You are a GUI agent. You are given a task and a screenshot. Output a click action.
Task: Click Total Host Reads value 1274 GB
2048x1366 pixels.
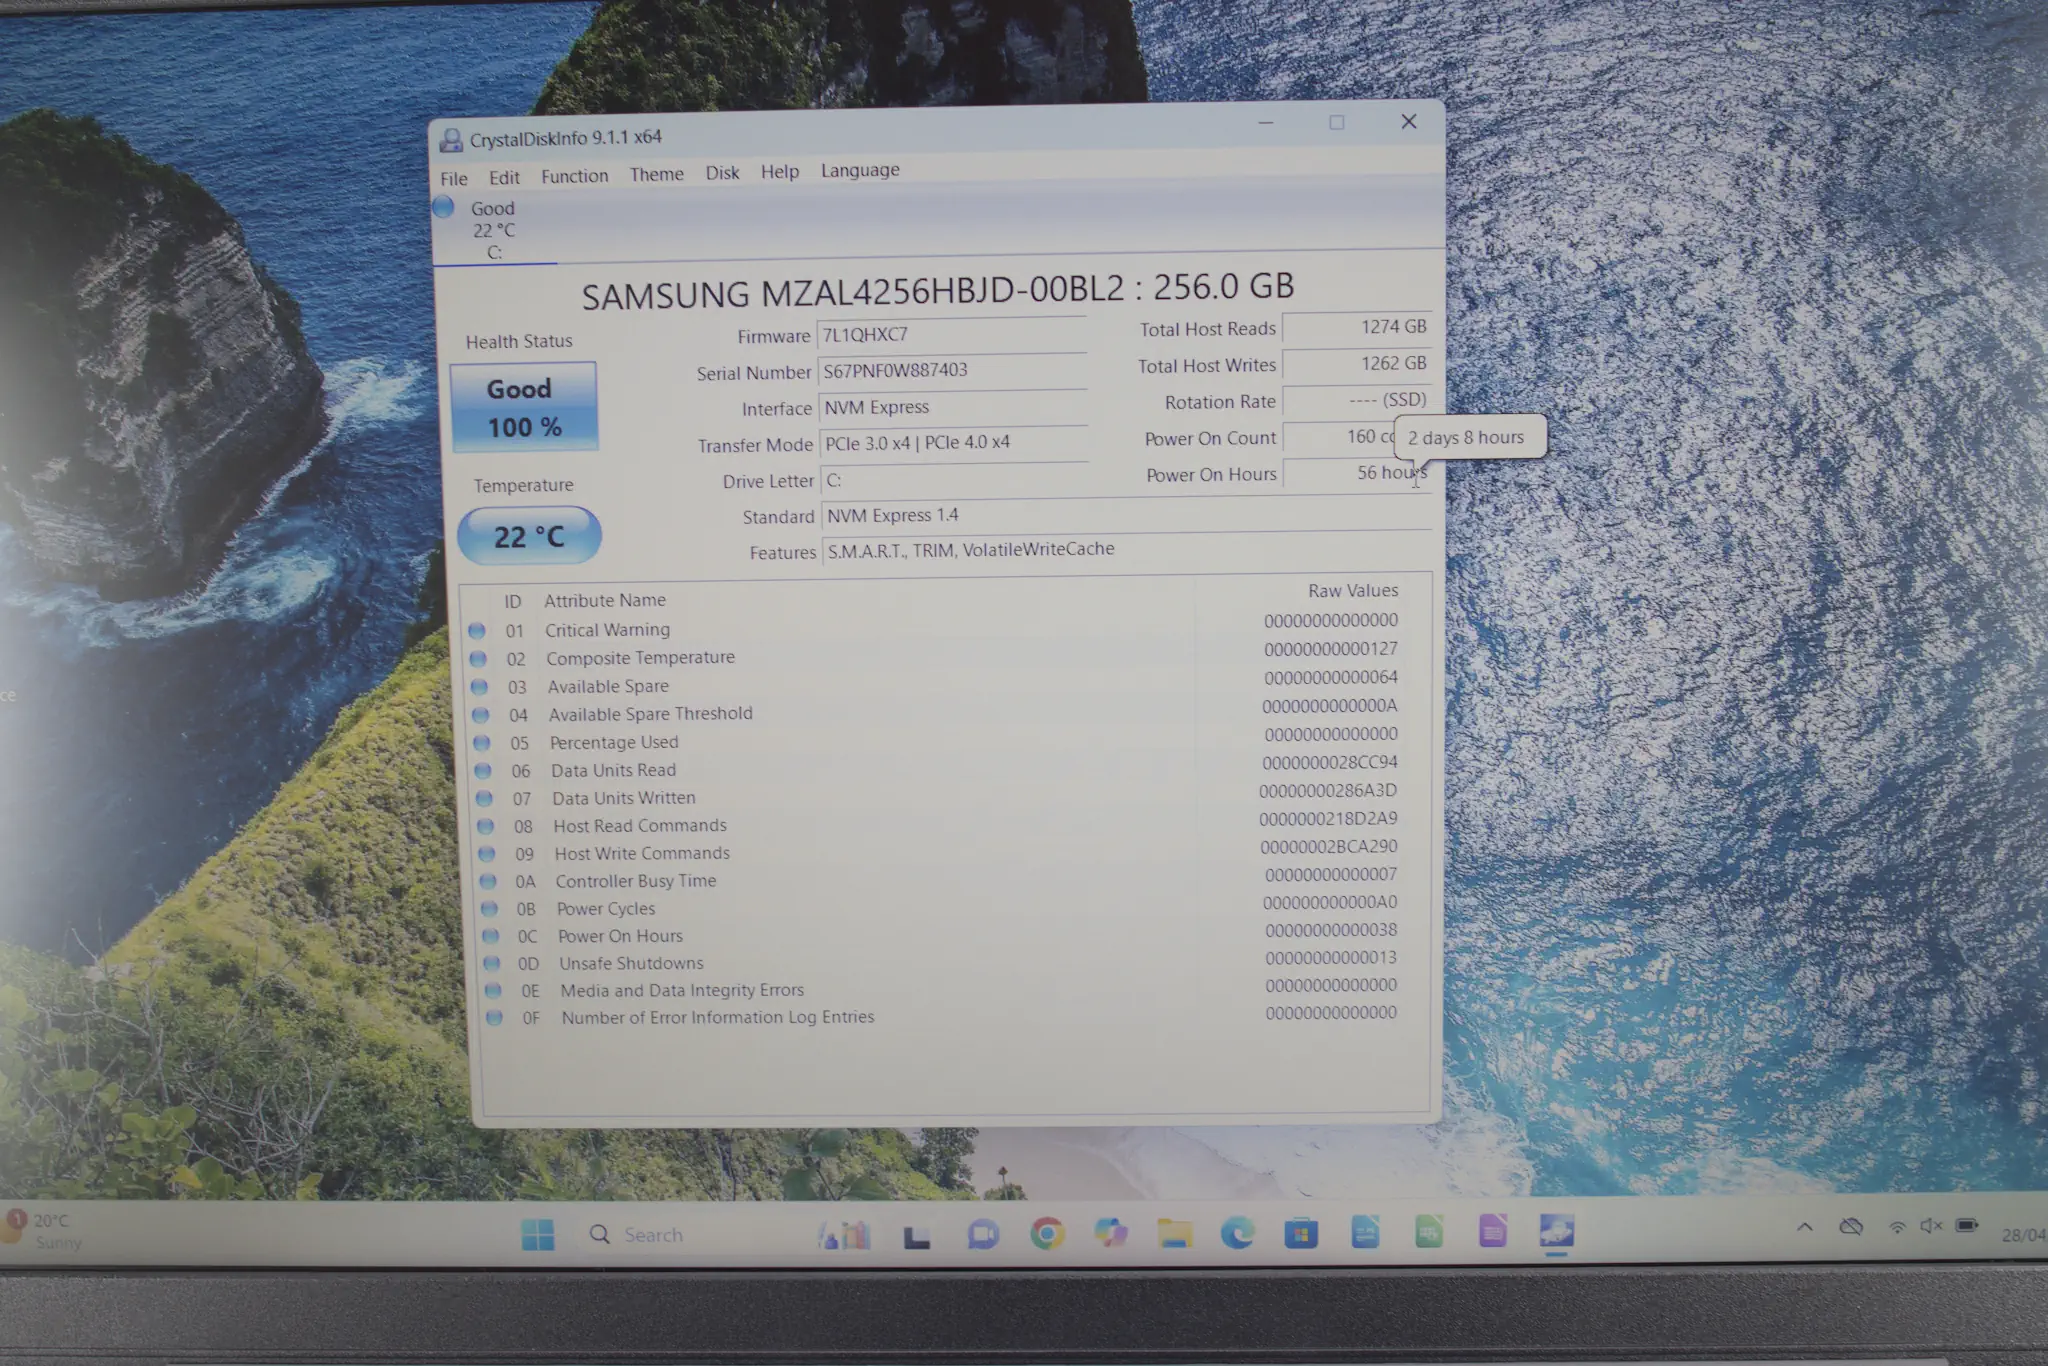coord(1356,327)
